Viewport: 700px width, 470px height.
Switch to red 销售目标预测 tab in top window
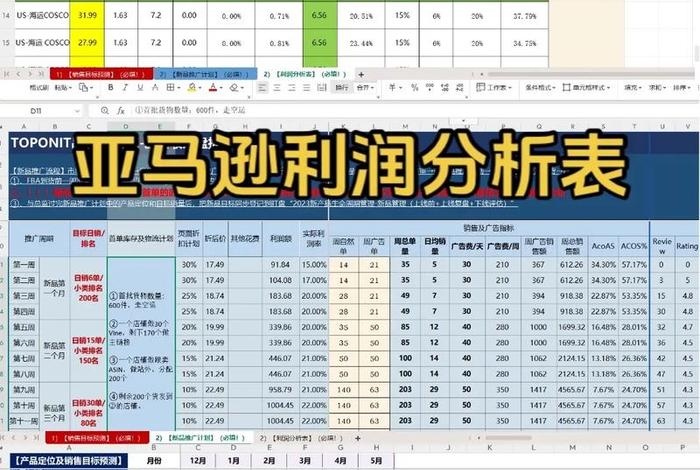coord(101,74)
